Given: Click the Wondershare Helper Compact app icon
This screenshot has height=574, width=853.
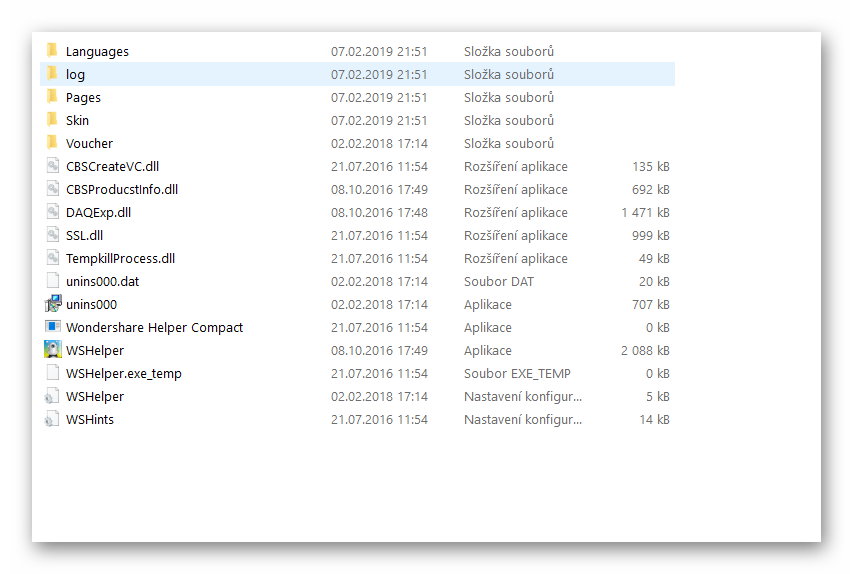Looking at the screenshot, I should [53, 326].
